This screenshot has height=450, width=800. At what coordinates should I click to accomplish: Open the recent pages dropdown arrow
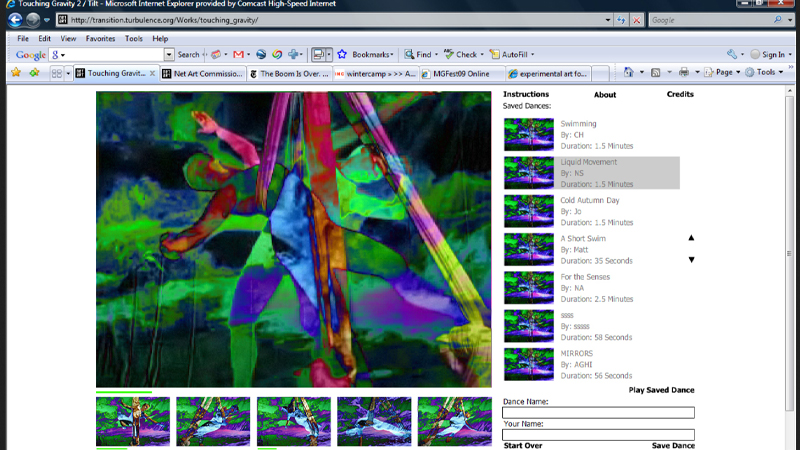click(46, 20)
